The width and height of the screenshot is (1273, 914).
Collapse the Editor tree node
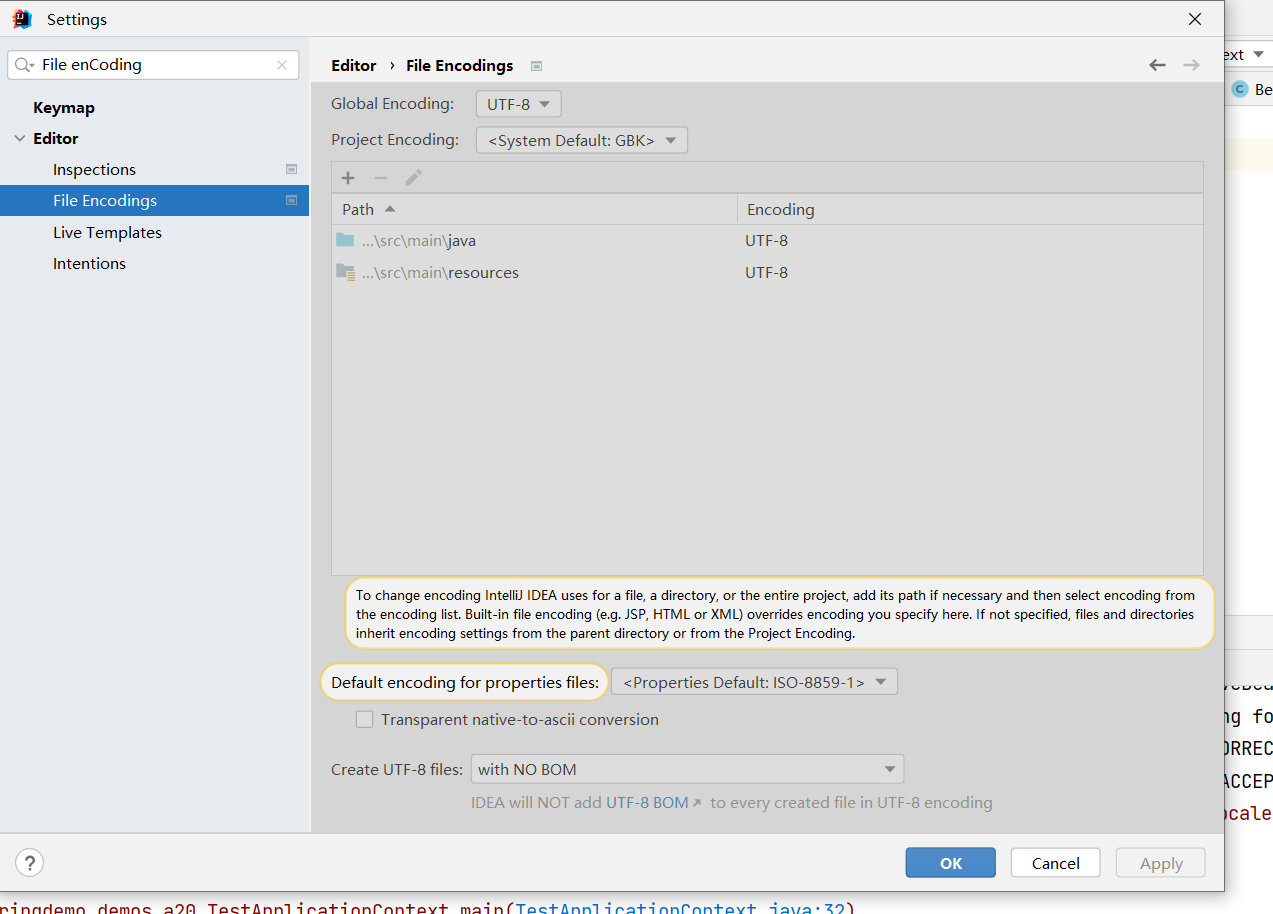click(22, 138)
